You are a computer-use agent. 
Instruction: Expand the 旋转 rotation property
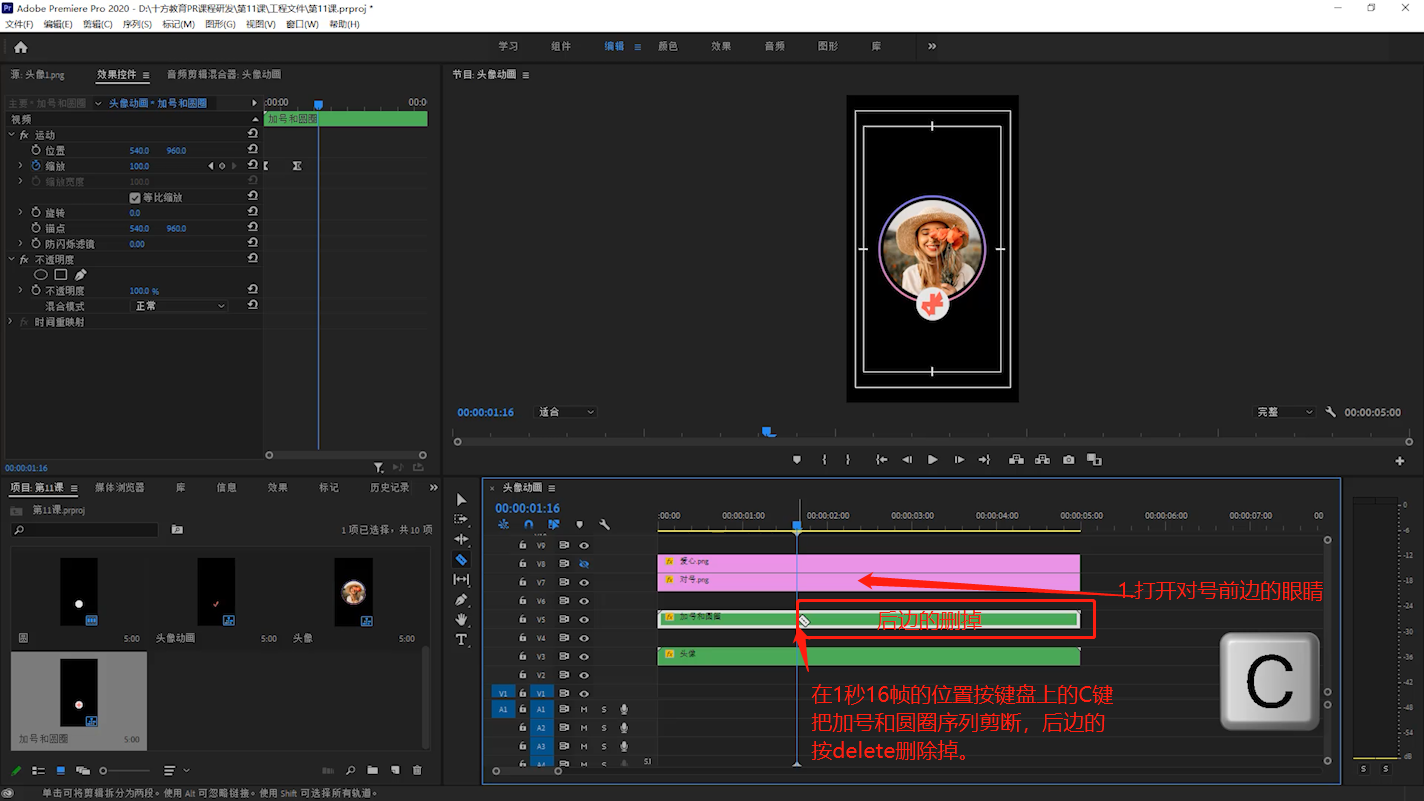[x=21, y=213]
